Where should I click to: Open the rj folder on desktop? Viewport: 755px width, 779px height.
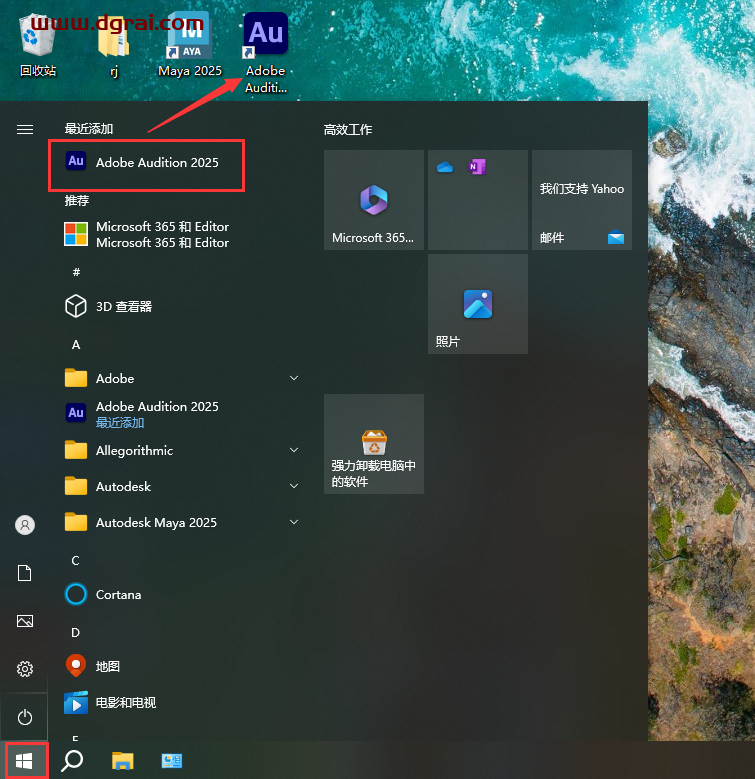[114, 48]
